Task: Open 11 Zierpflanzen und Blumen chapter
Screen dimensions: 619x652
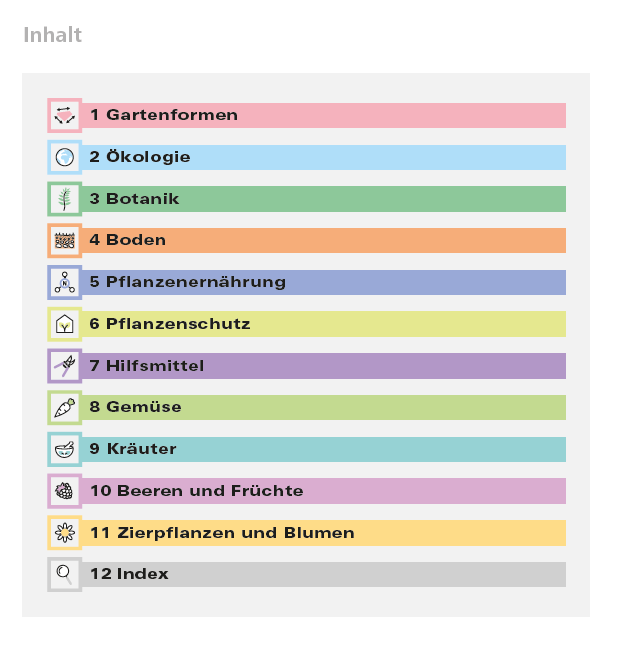Action: click(x=323, y=533)
